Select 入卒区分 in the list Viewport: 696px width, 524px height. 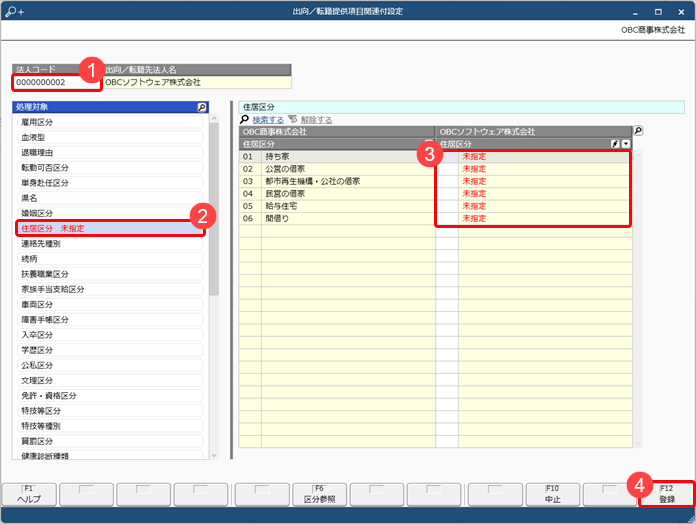click(x=110, y=335)
